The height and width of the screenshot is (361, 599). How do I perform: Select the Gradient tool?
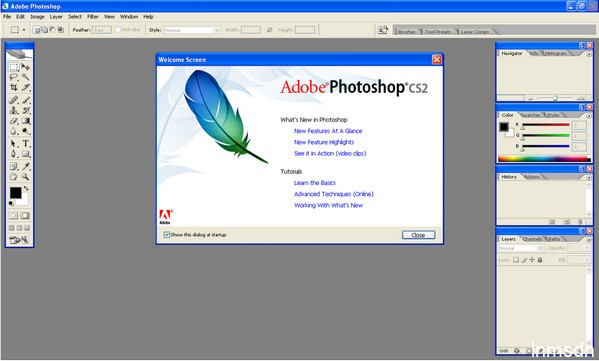coord(25,121)
